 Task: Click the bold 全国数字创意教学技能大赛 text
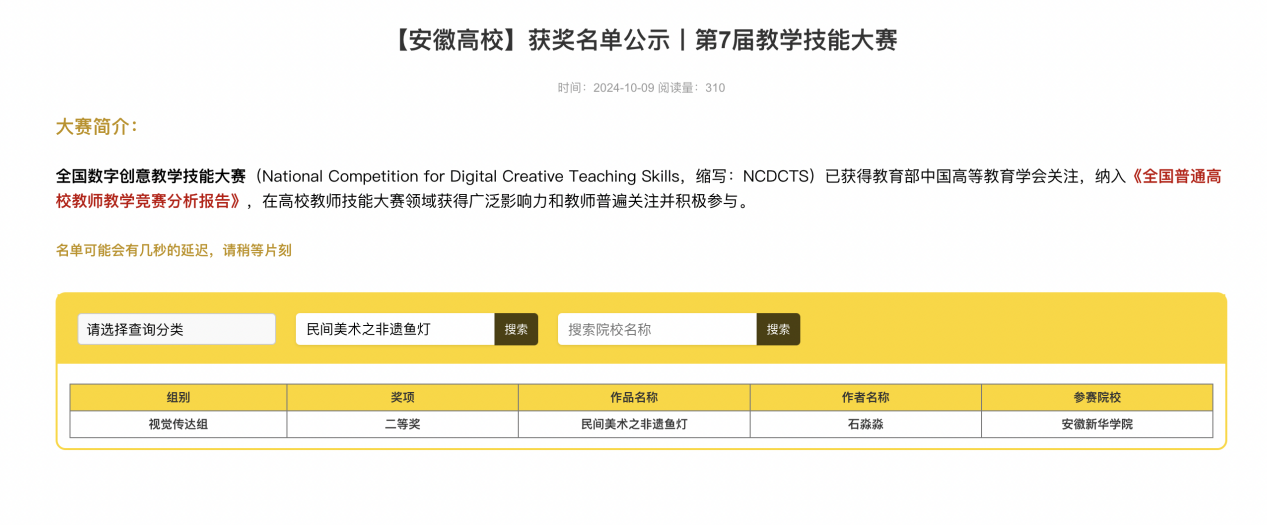coord(151,177)
